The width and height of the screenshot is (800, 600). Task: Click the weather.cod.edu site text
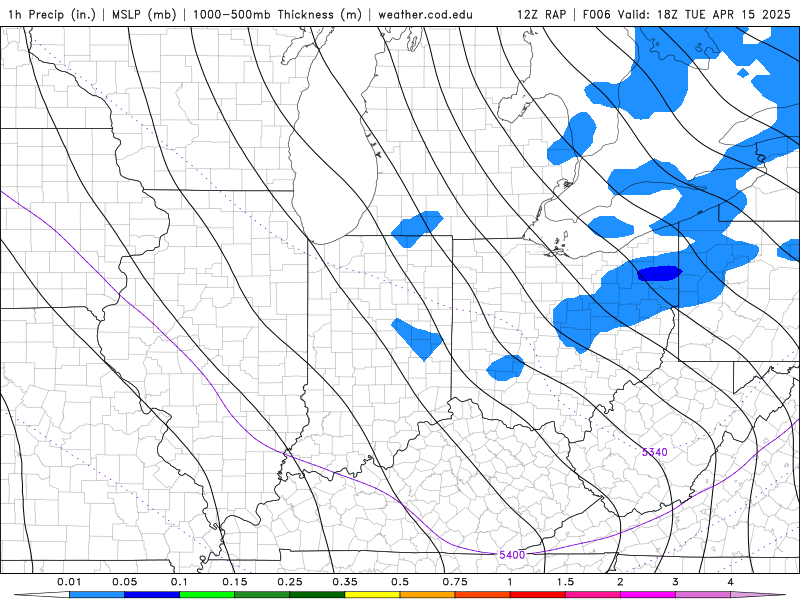pos(425,14)
